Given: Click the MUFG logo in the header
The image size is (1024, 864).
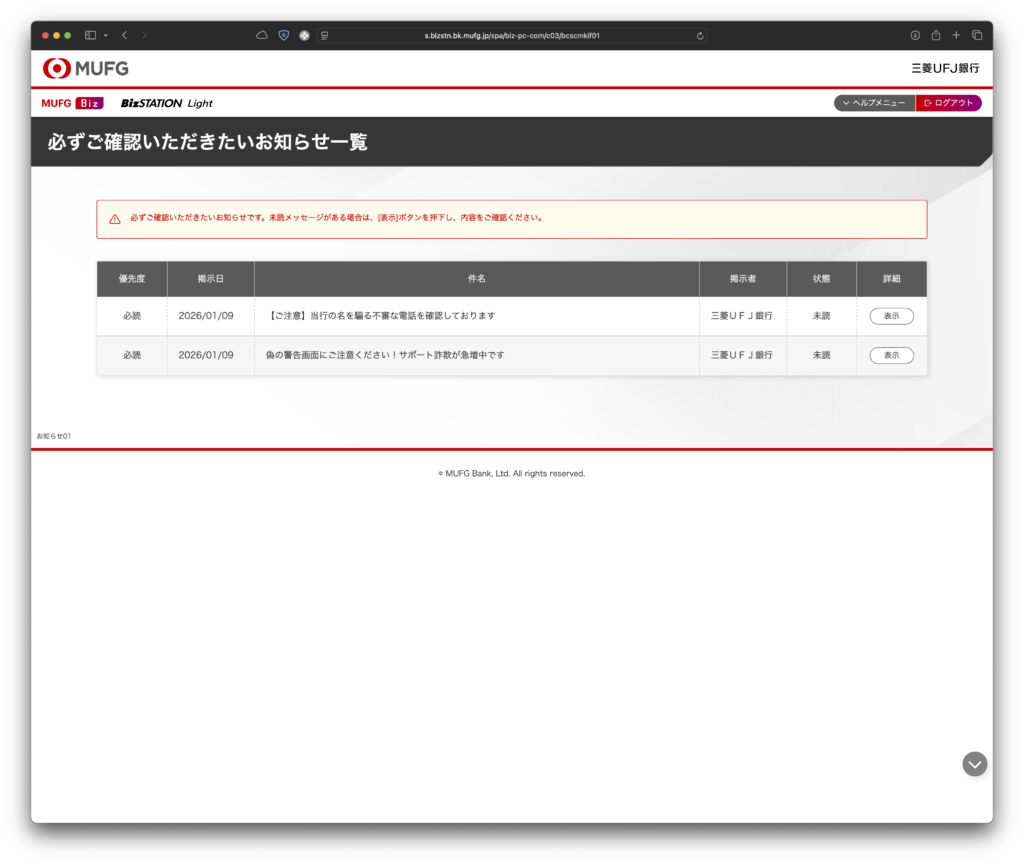Looking at the screenshot, I should point(86,69).
